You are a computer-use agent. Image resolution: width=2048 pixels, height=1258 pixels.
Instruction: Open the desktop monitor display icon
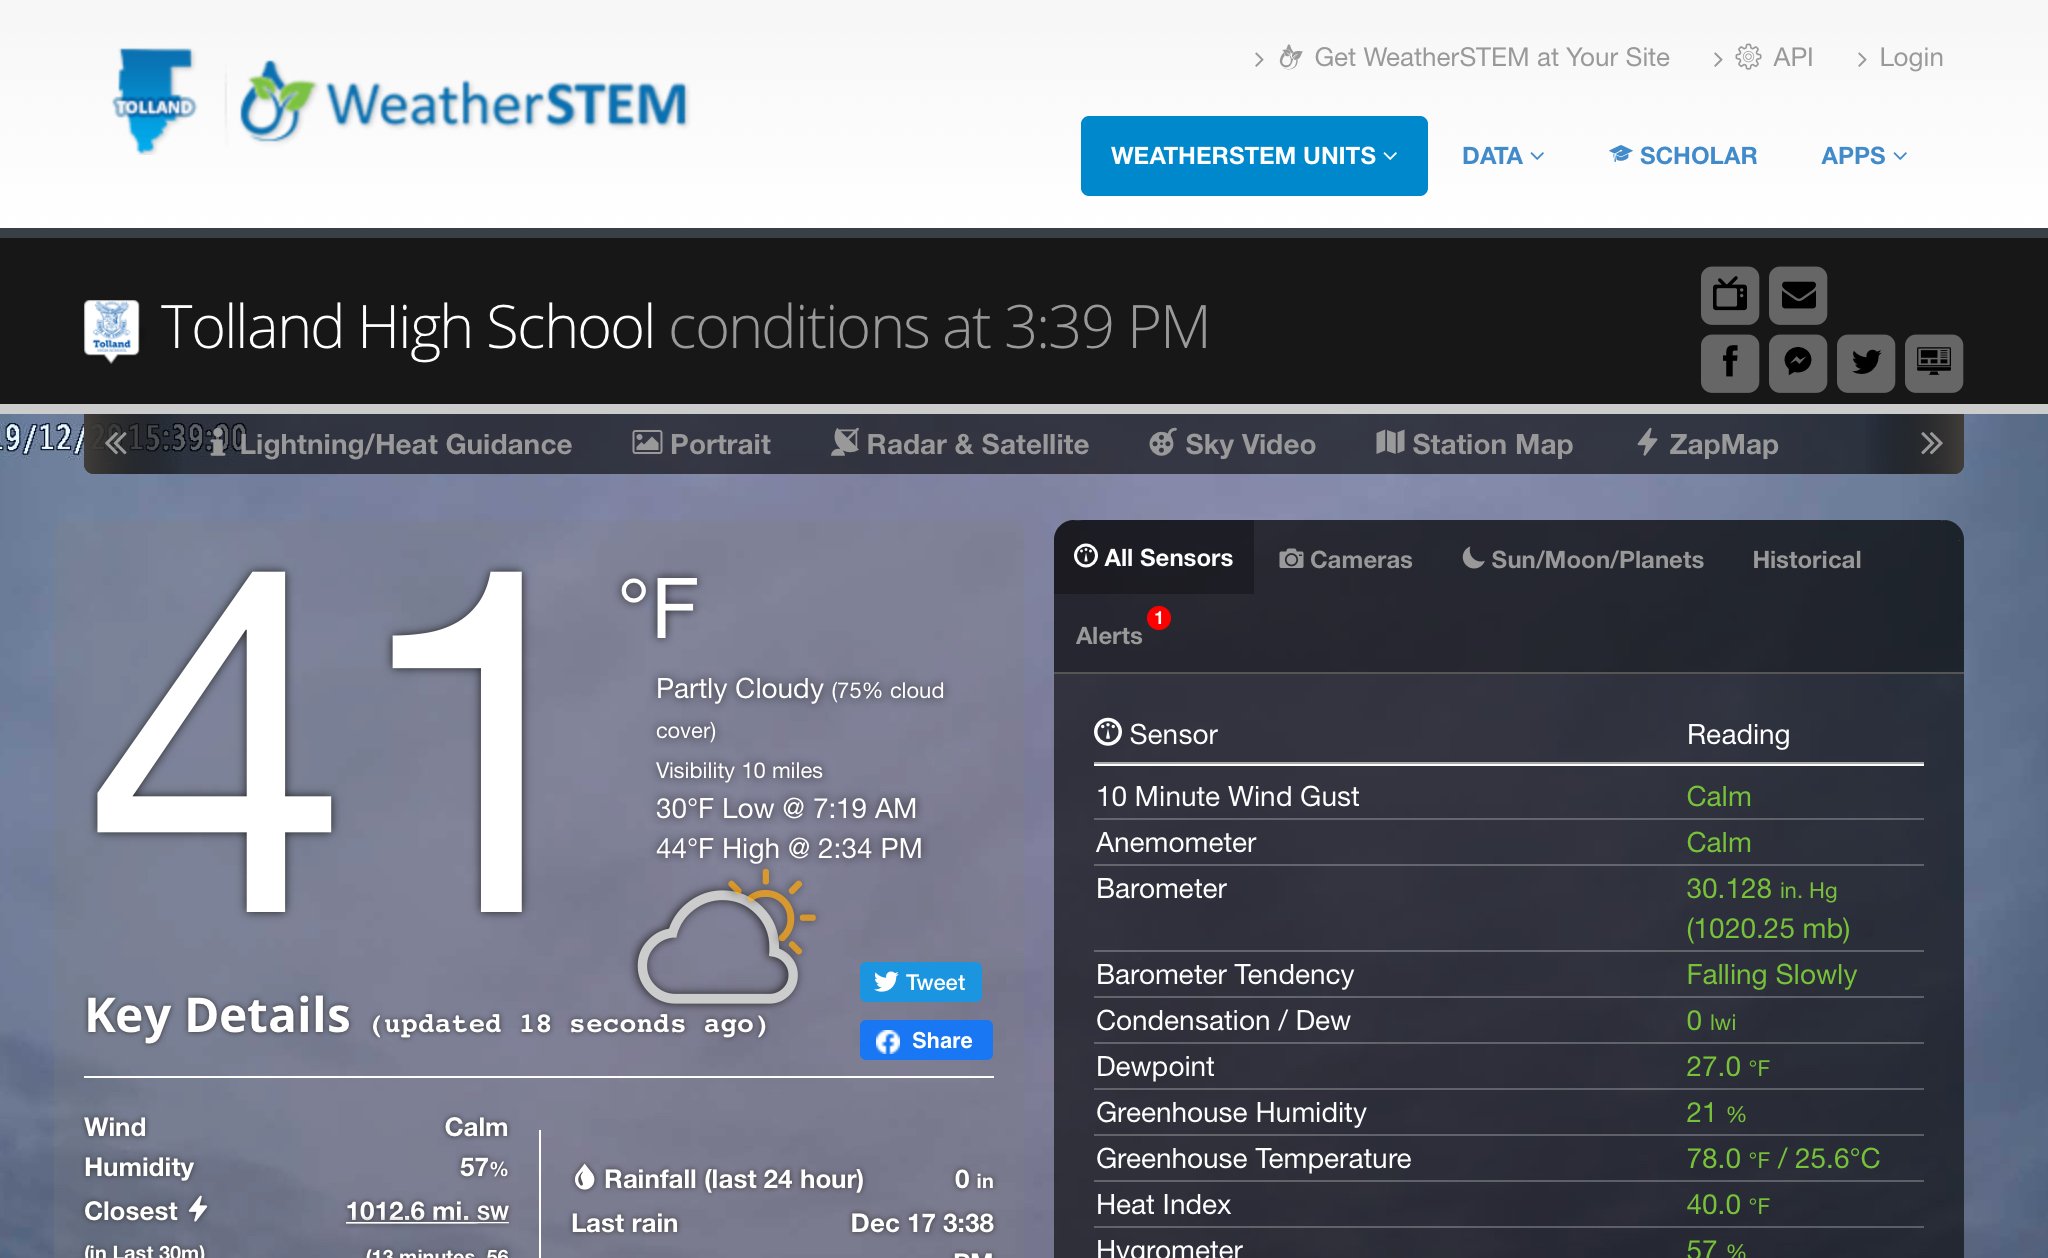(x=1934, y=363)
